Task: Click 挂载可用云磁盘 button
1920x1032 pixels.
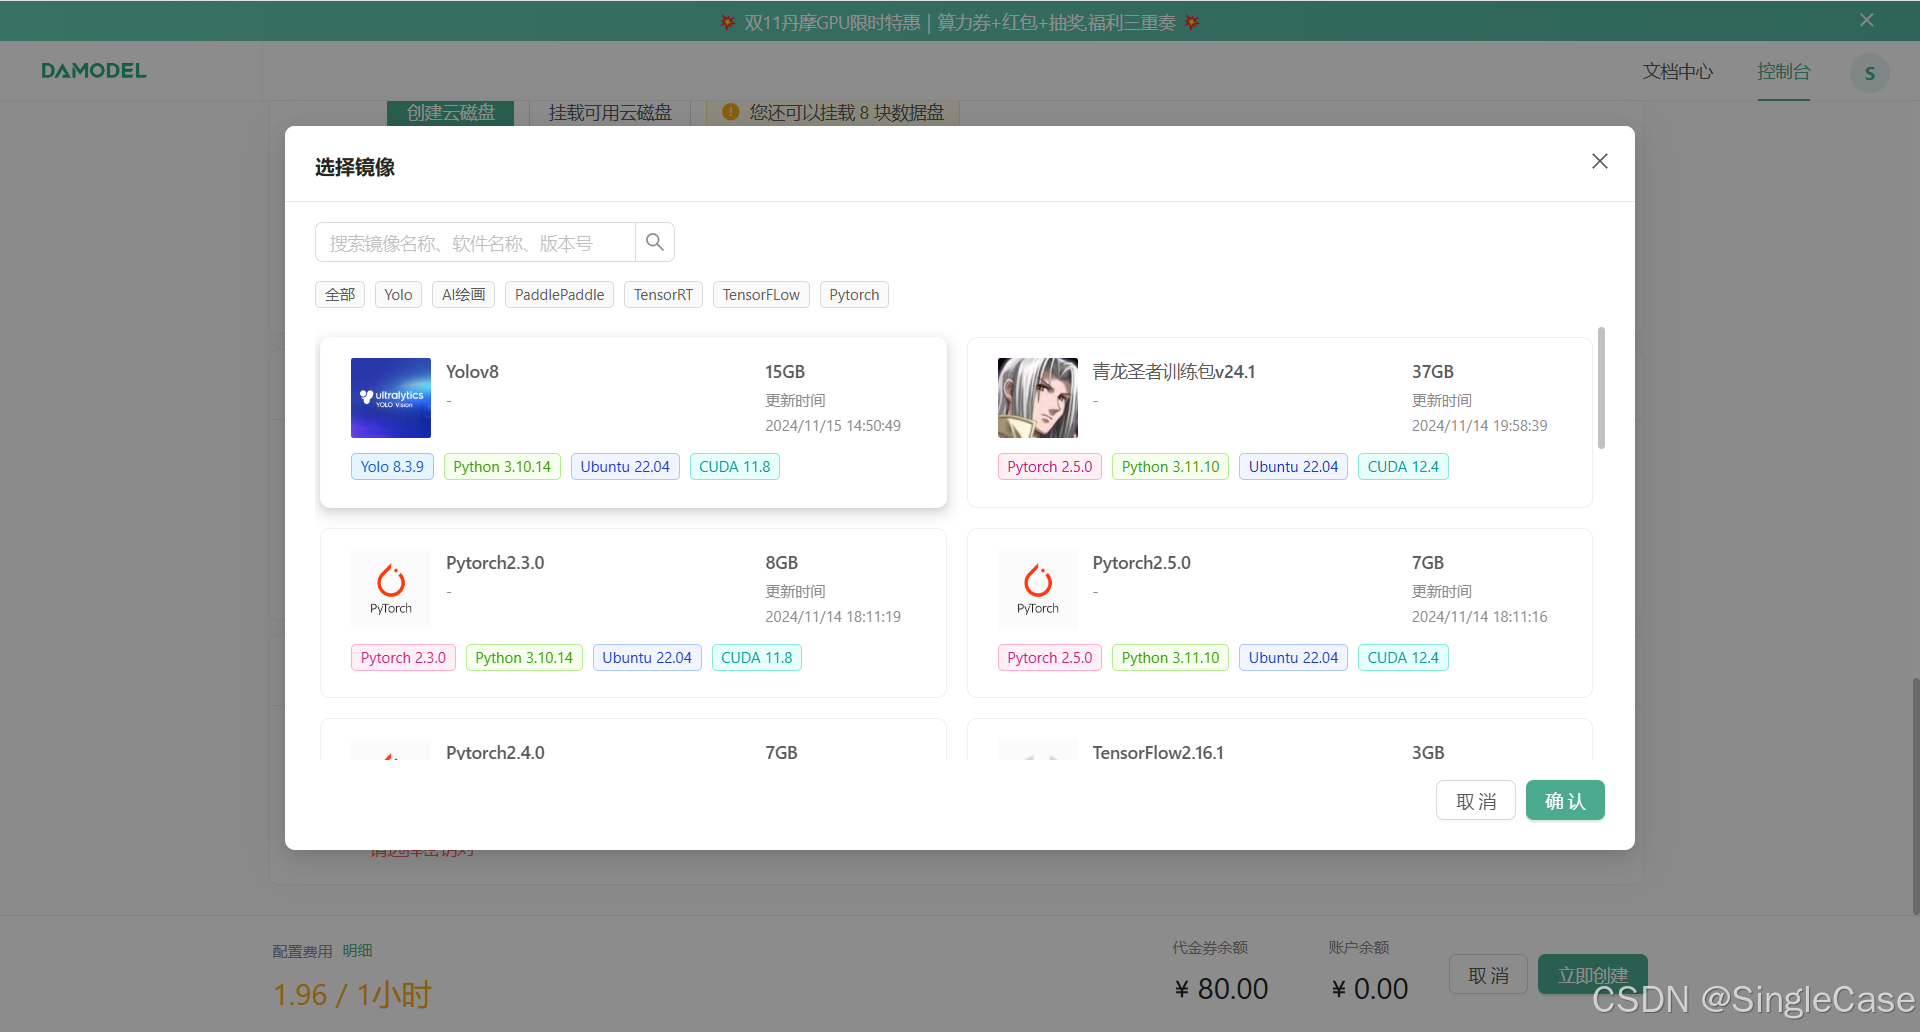Action: click(x=610, y=113)
